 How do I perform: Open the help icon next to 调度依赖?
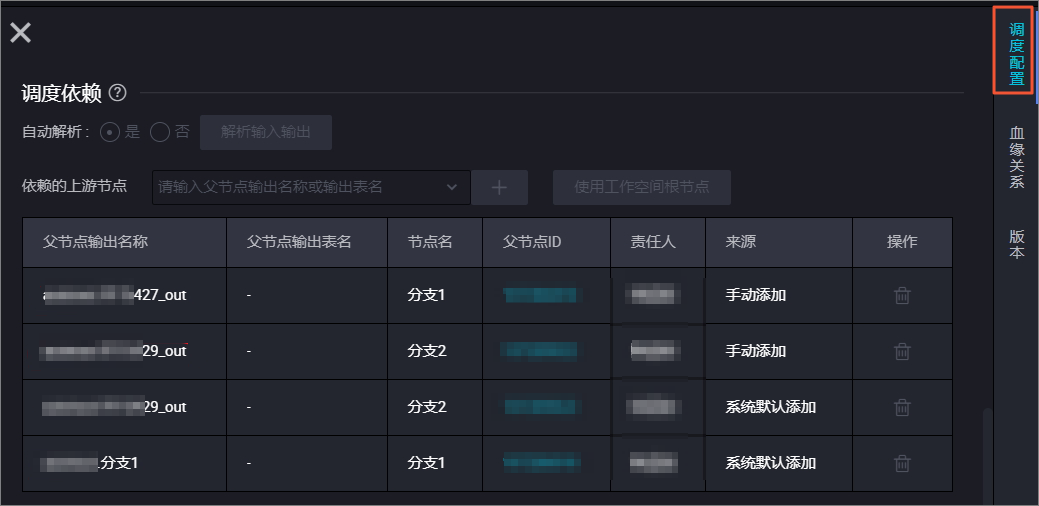click(x=117, y=93)
